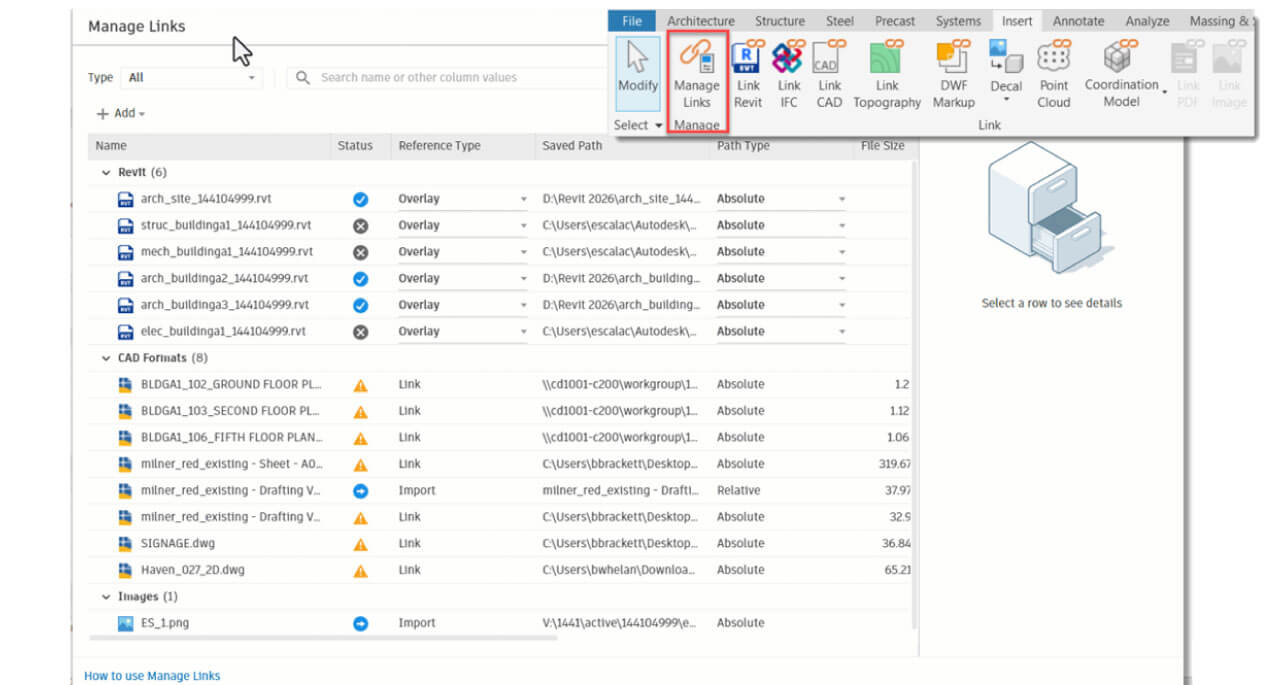
Task: Click the RVT file icon of arch_buildinga3_144104999.rvt
Action: (x=126, y=305)
